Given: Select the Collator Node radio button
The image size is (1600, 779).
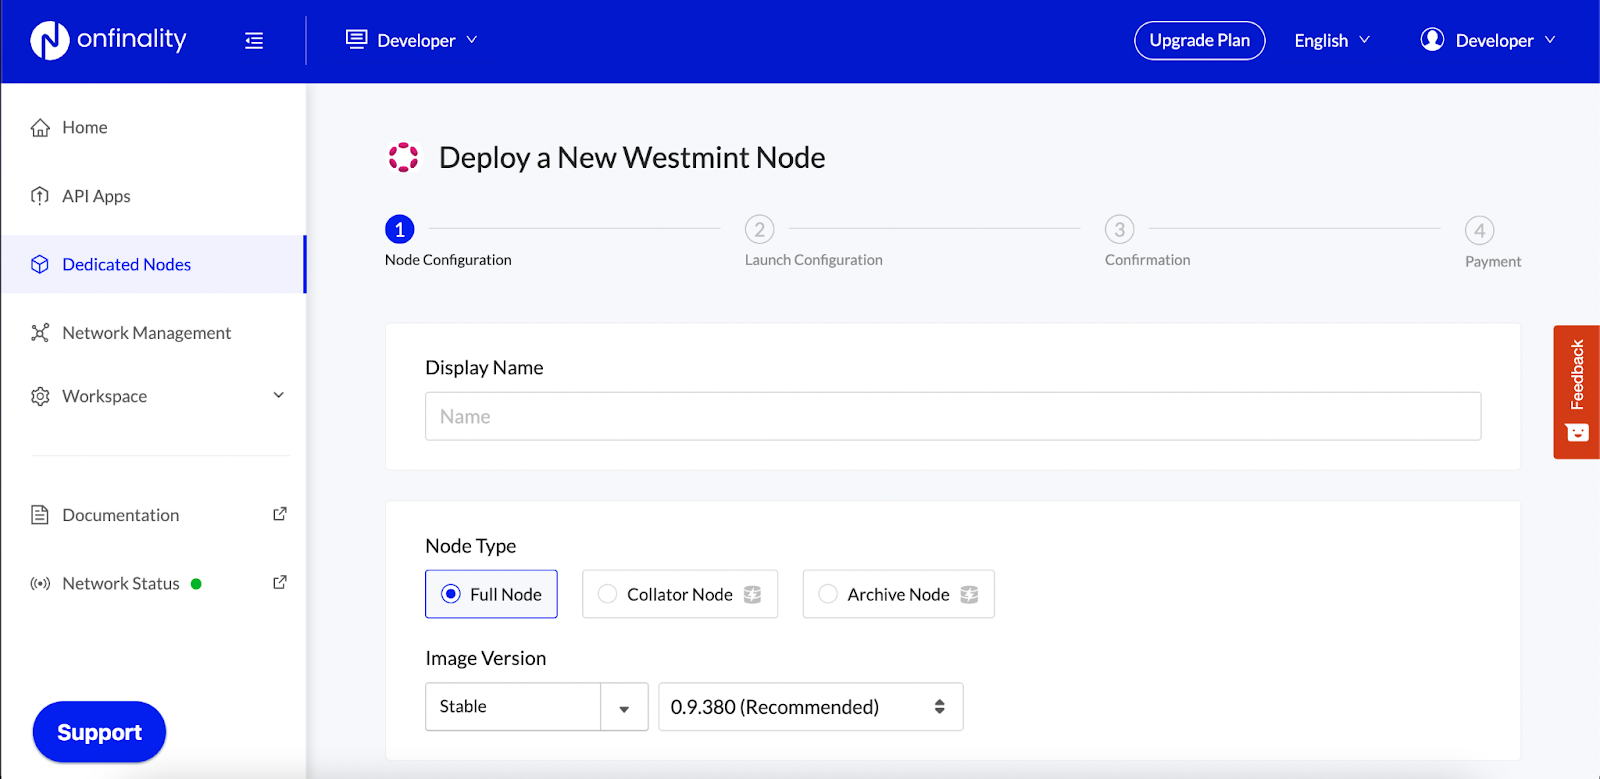Looking at the screenshot, I should pyautogui.click(x=607, y=594).
